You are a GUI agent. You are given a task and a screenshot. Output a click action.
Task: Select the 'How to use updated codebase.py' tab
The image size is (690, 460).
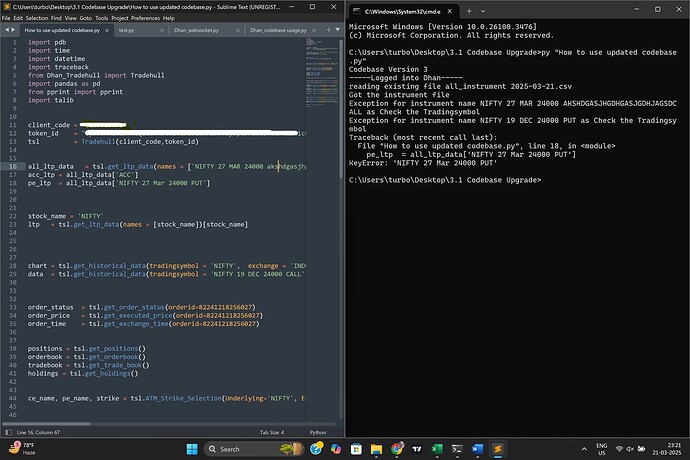click(62, 30)
